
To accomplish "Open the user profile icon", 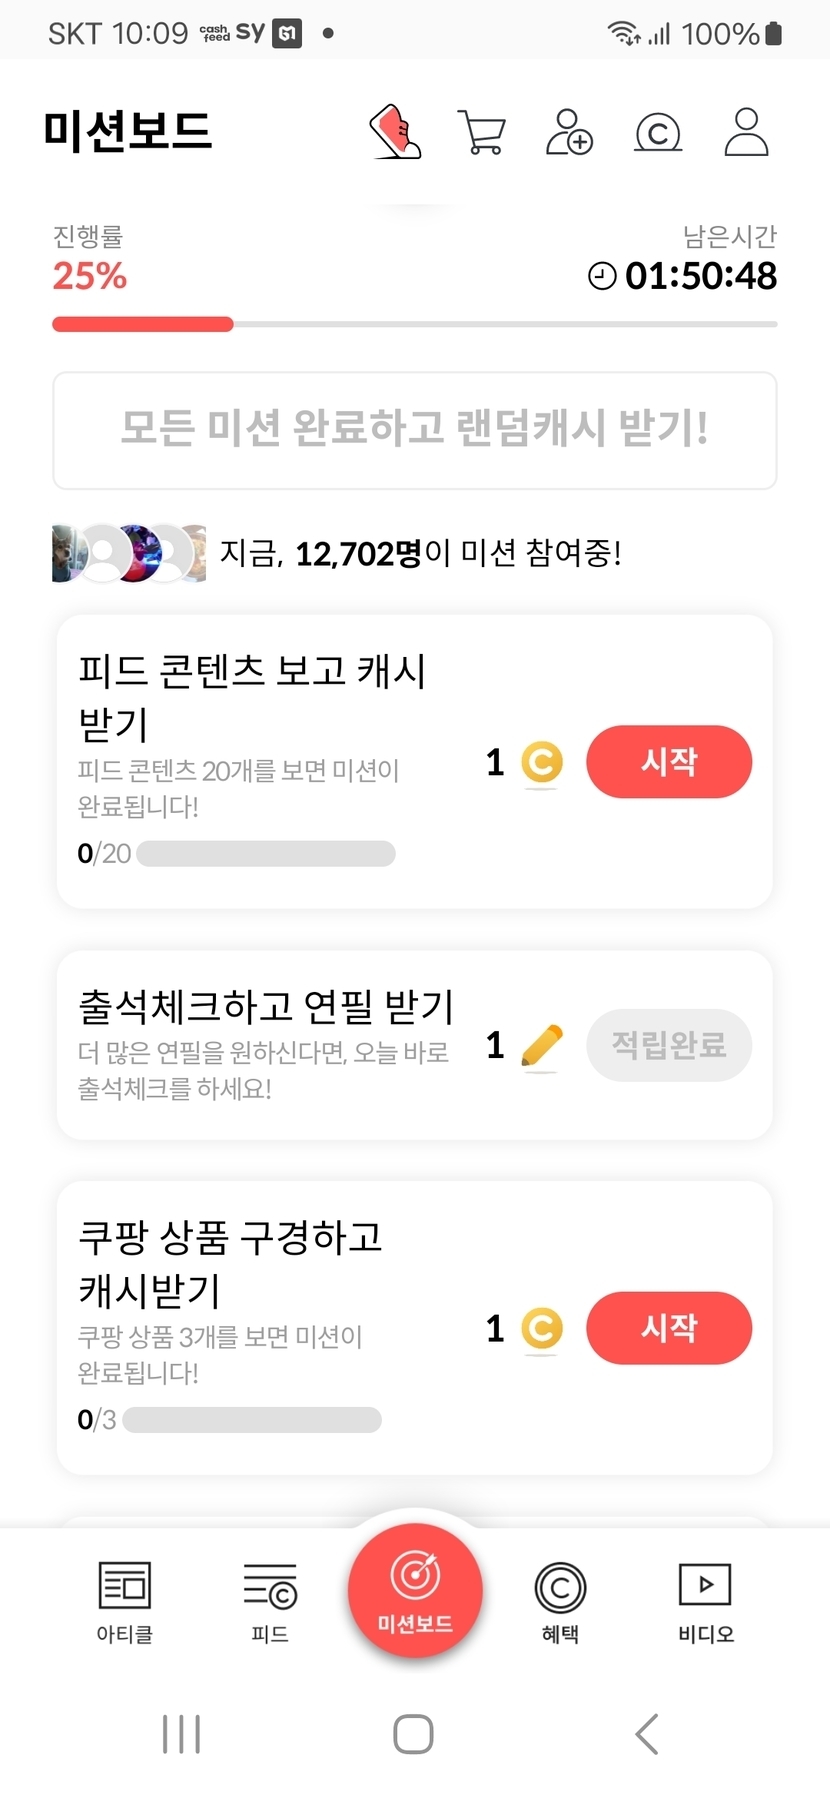I will (x=746, y=132).
